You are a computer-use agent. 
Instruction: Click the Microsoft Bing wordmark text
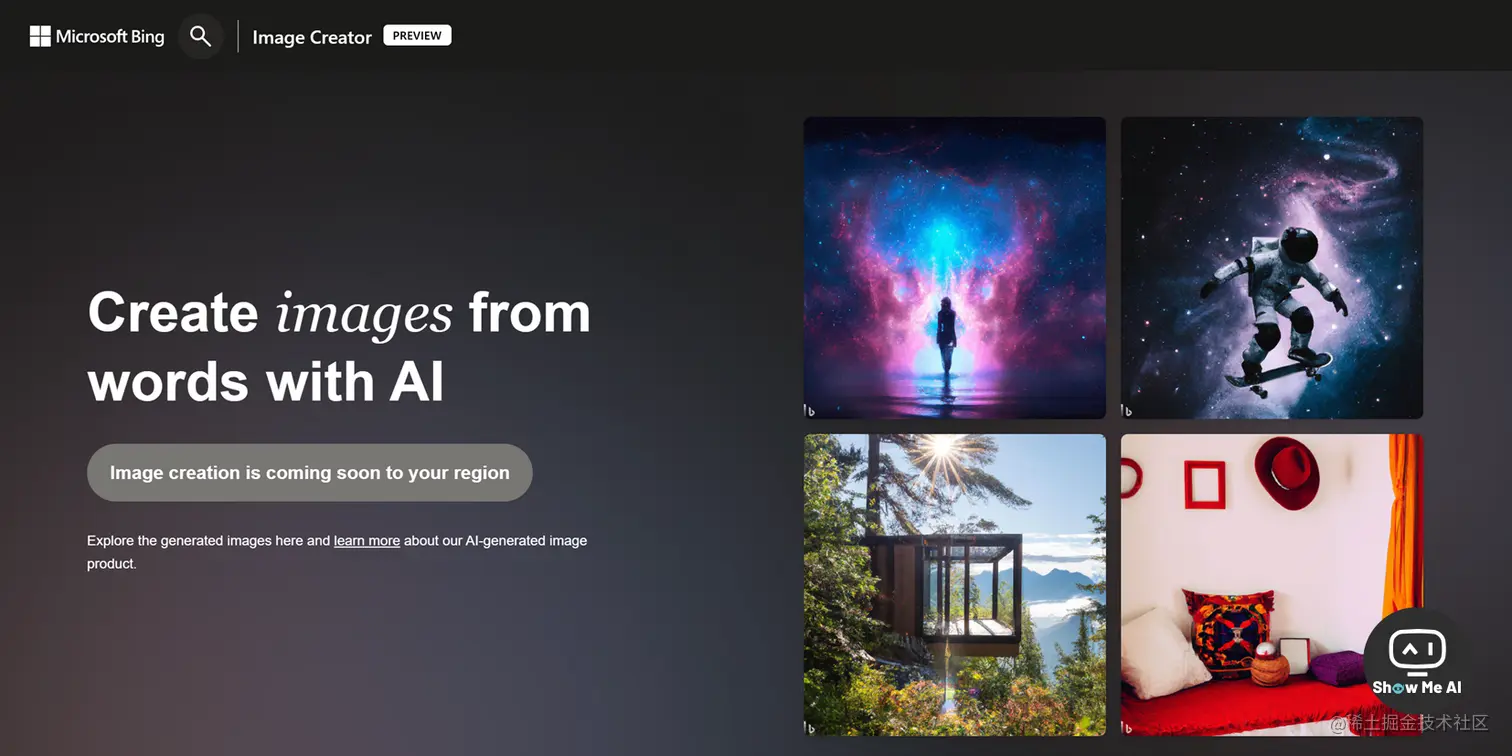click(110, 37)
